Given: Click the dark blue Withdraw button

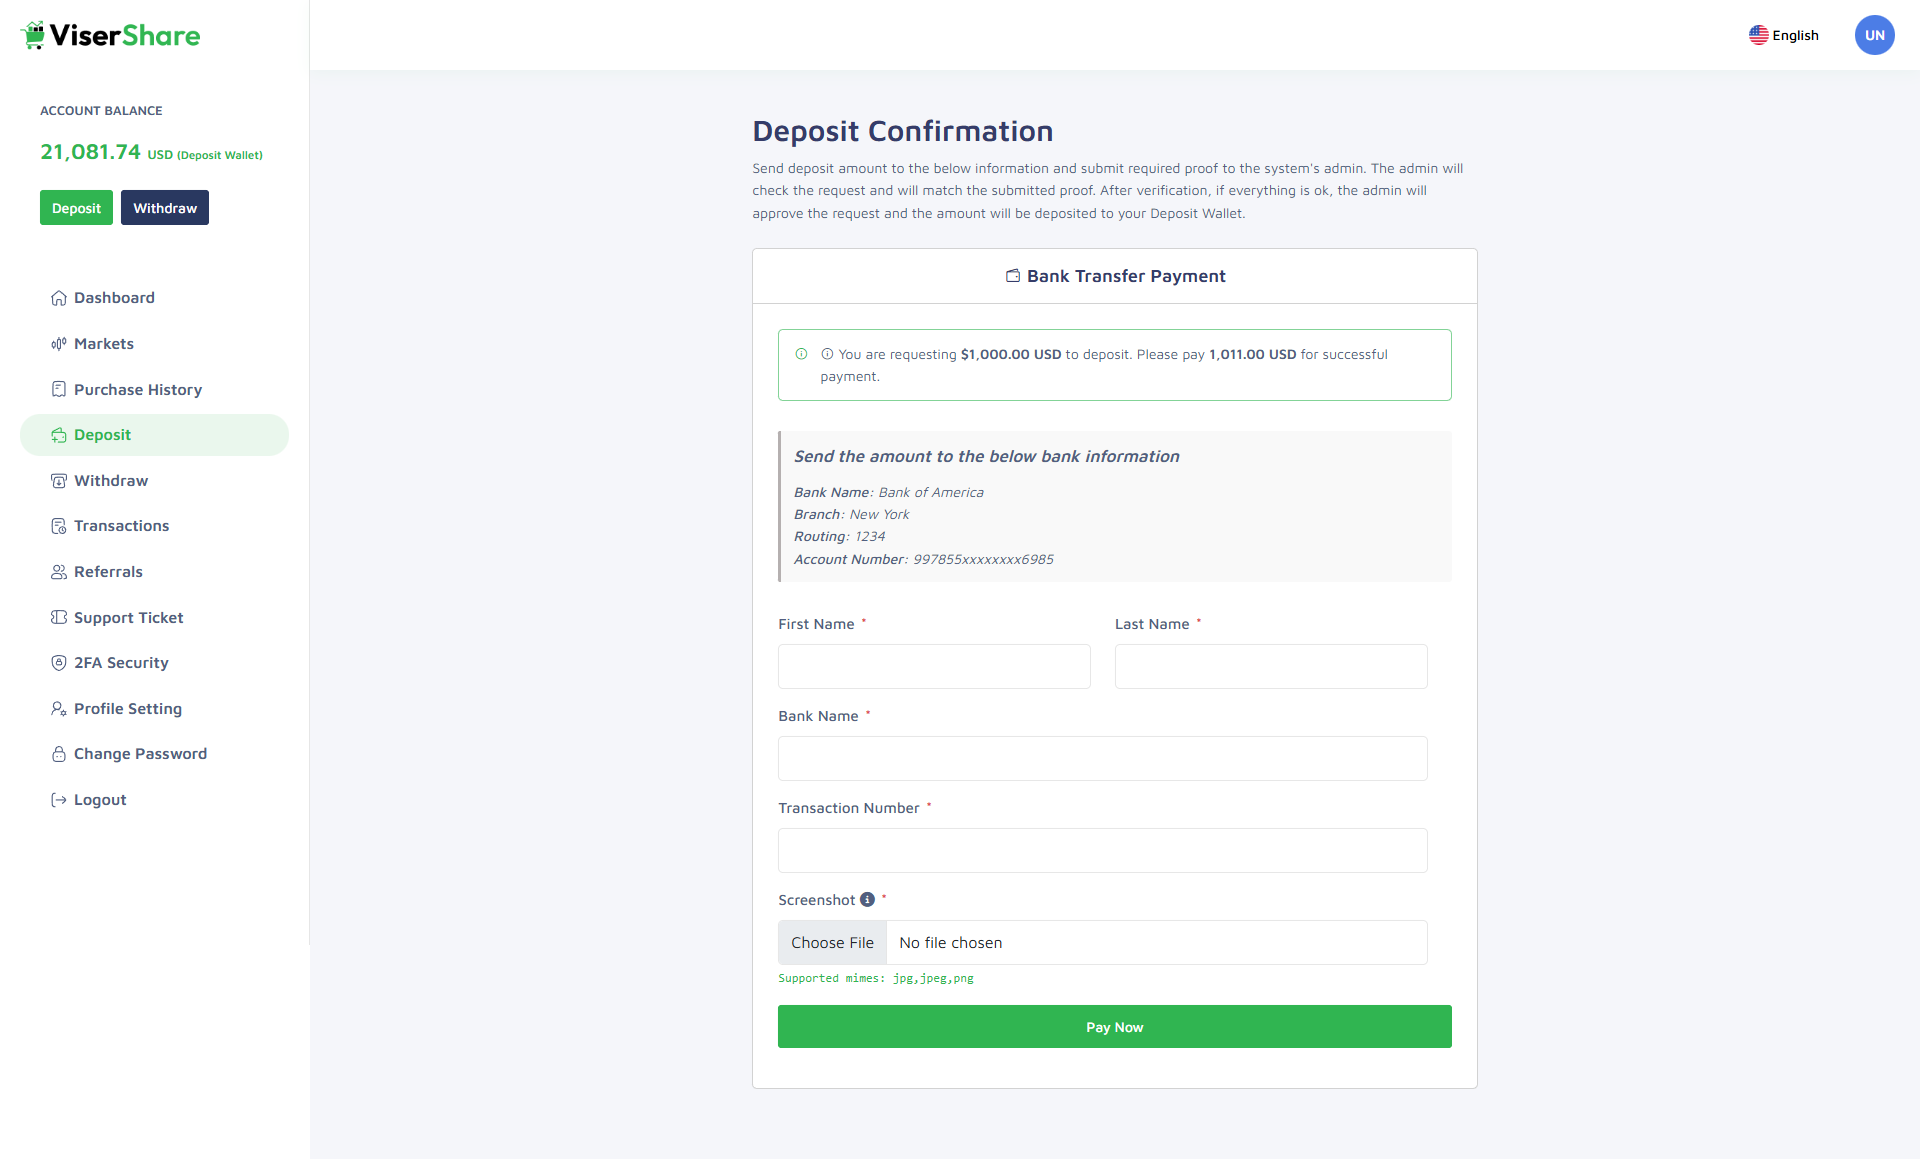Looking at the screenshot, I should [x=165, y=208].
